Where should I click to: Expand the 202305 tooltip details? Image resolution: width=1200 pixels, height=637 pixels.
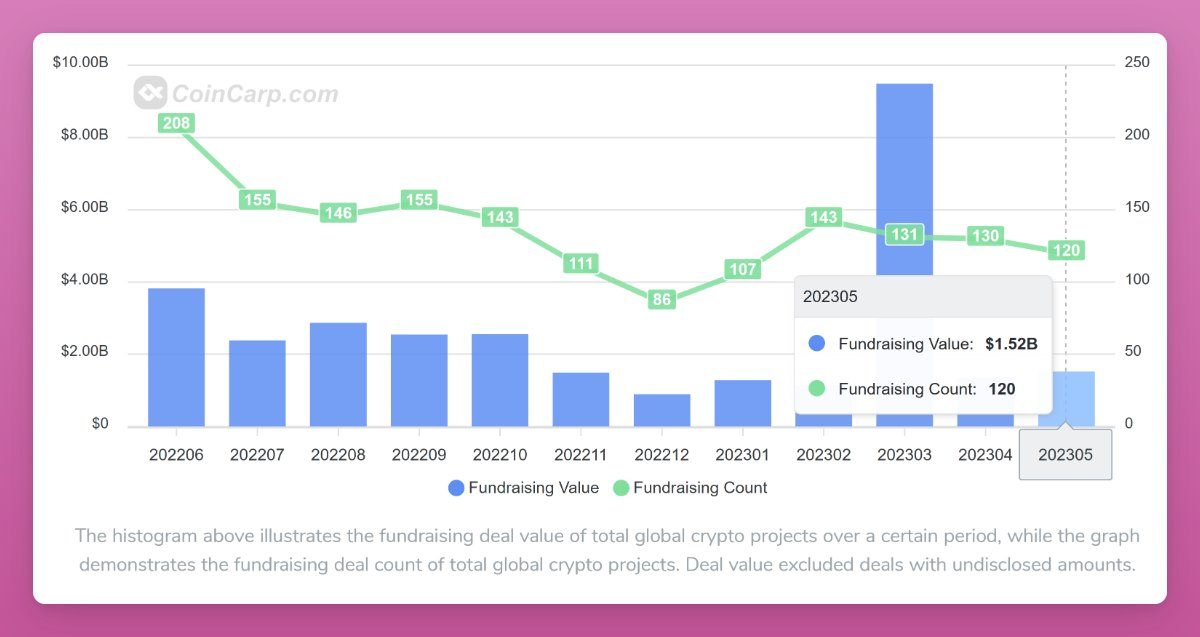coord(922,296)
